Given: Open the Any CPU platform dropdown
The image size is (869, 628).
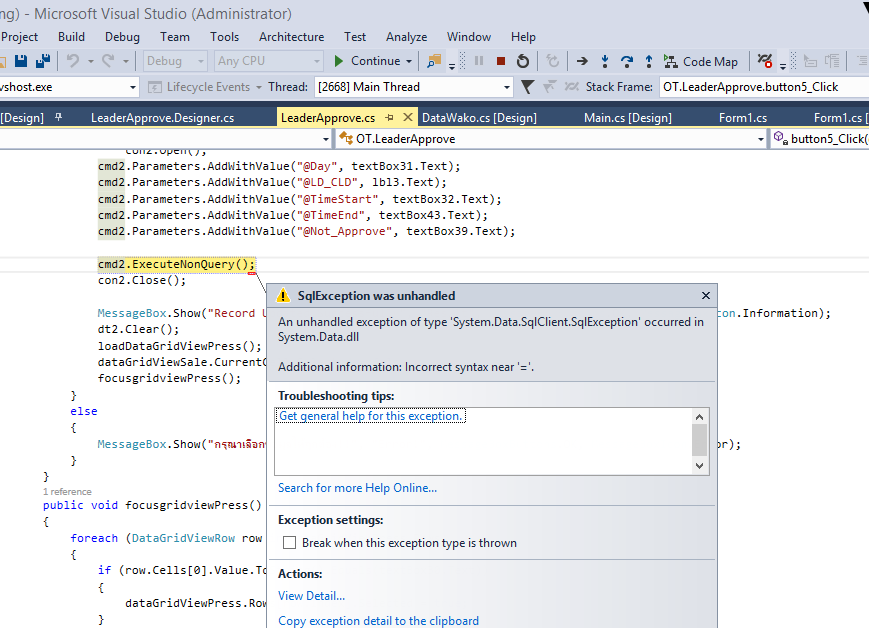Looking at the screenshot, I should [x=268, y=61].
